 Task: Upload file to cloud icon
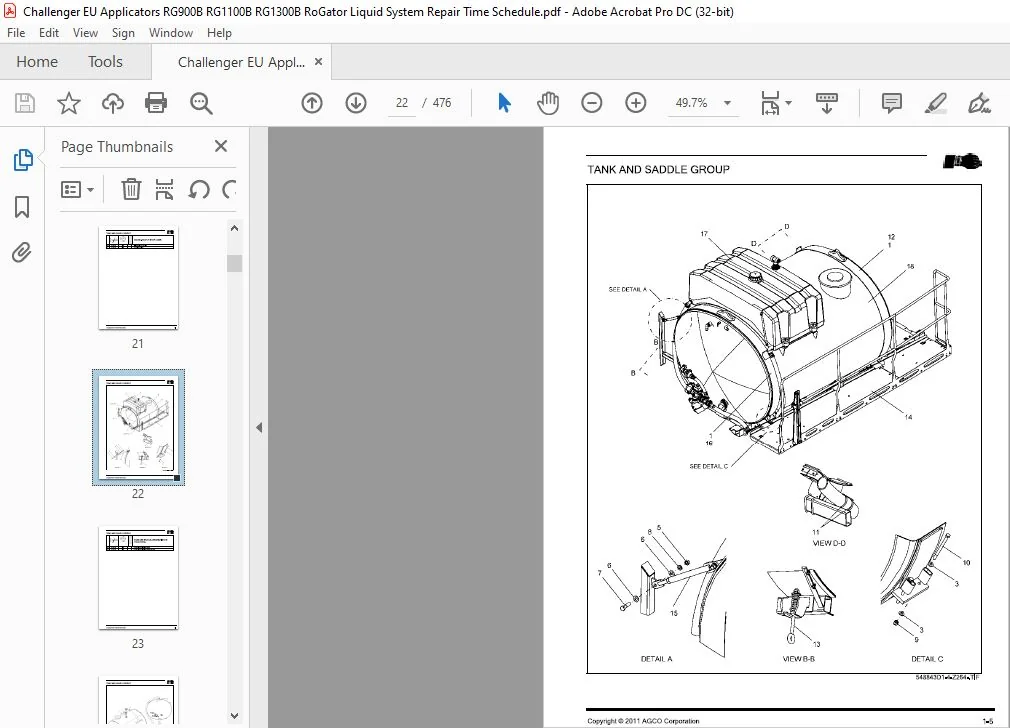point(113,103)
